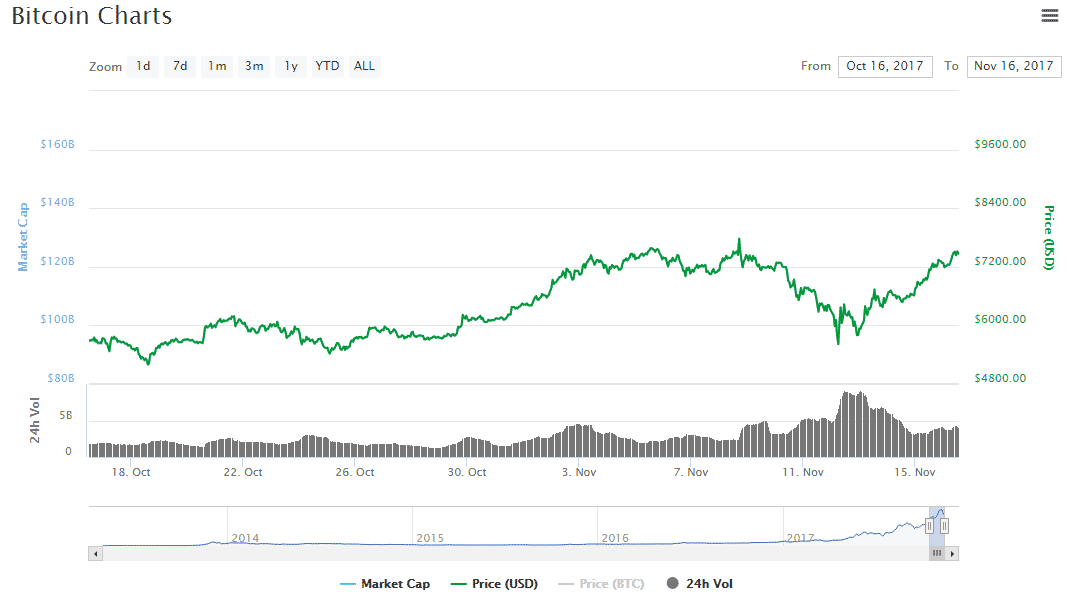Click the navigator left range handle
The image size is (1078, 598).
pos(930,526)
